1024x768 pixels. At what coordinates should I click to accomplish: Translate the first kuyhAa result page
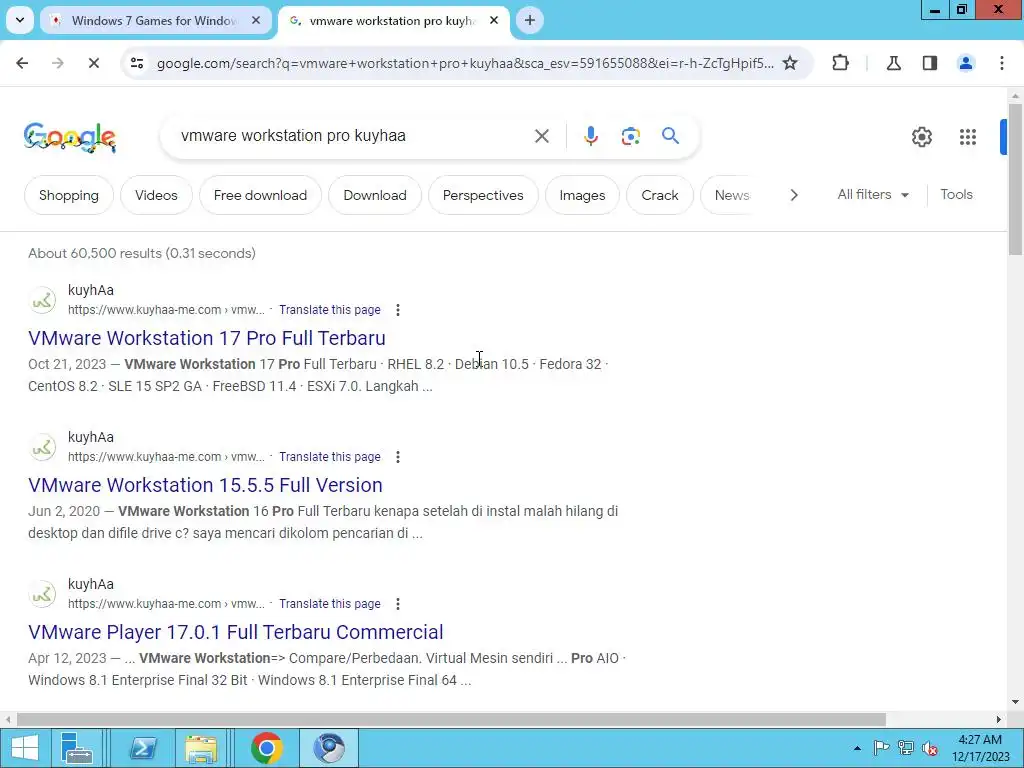330,310
